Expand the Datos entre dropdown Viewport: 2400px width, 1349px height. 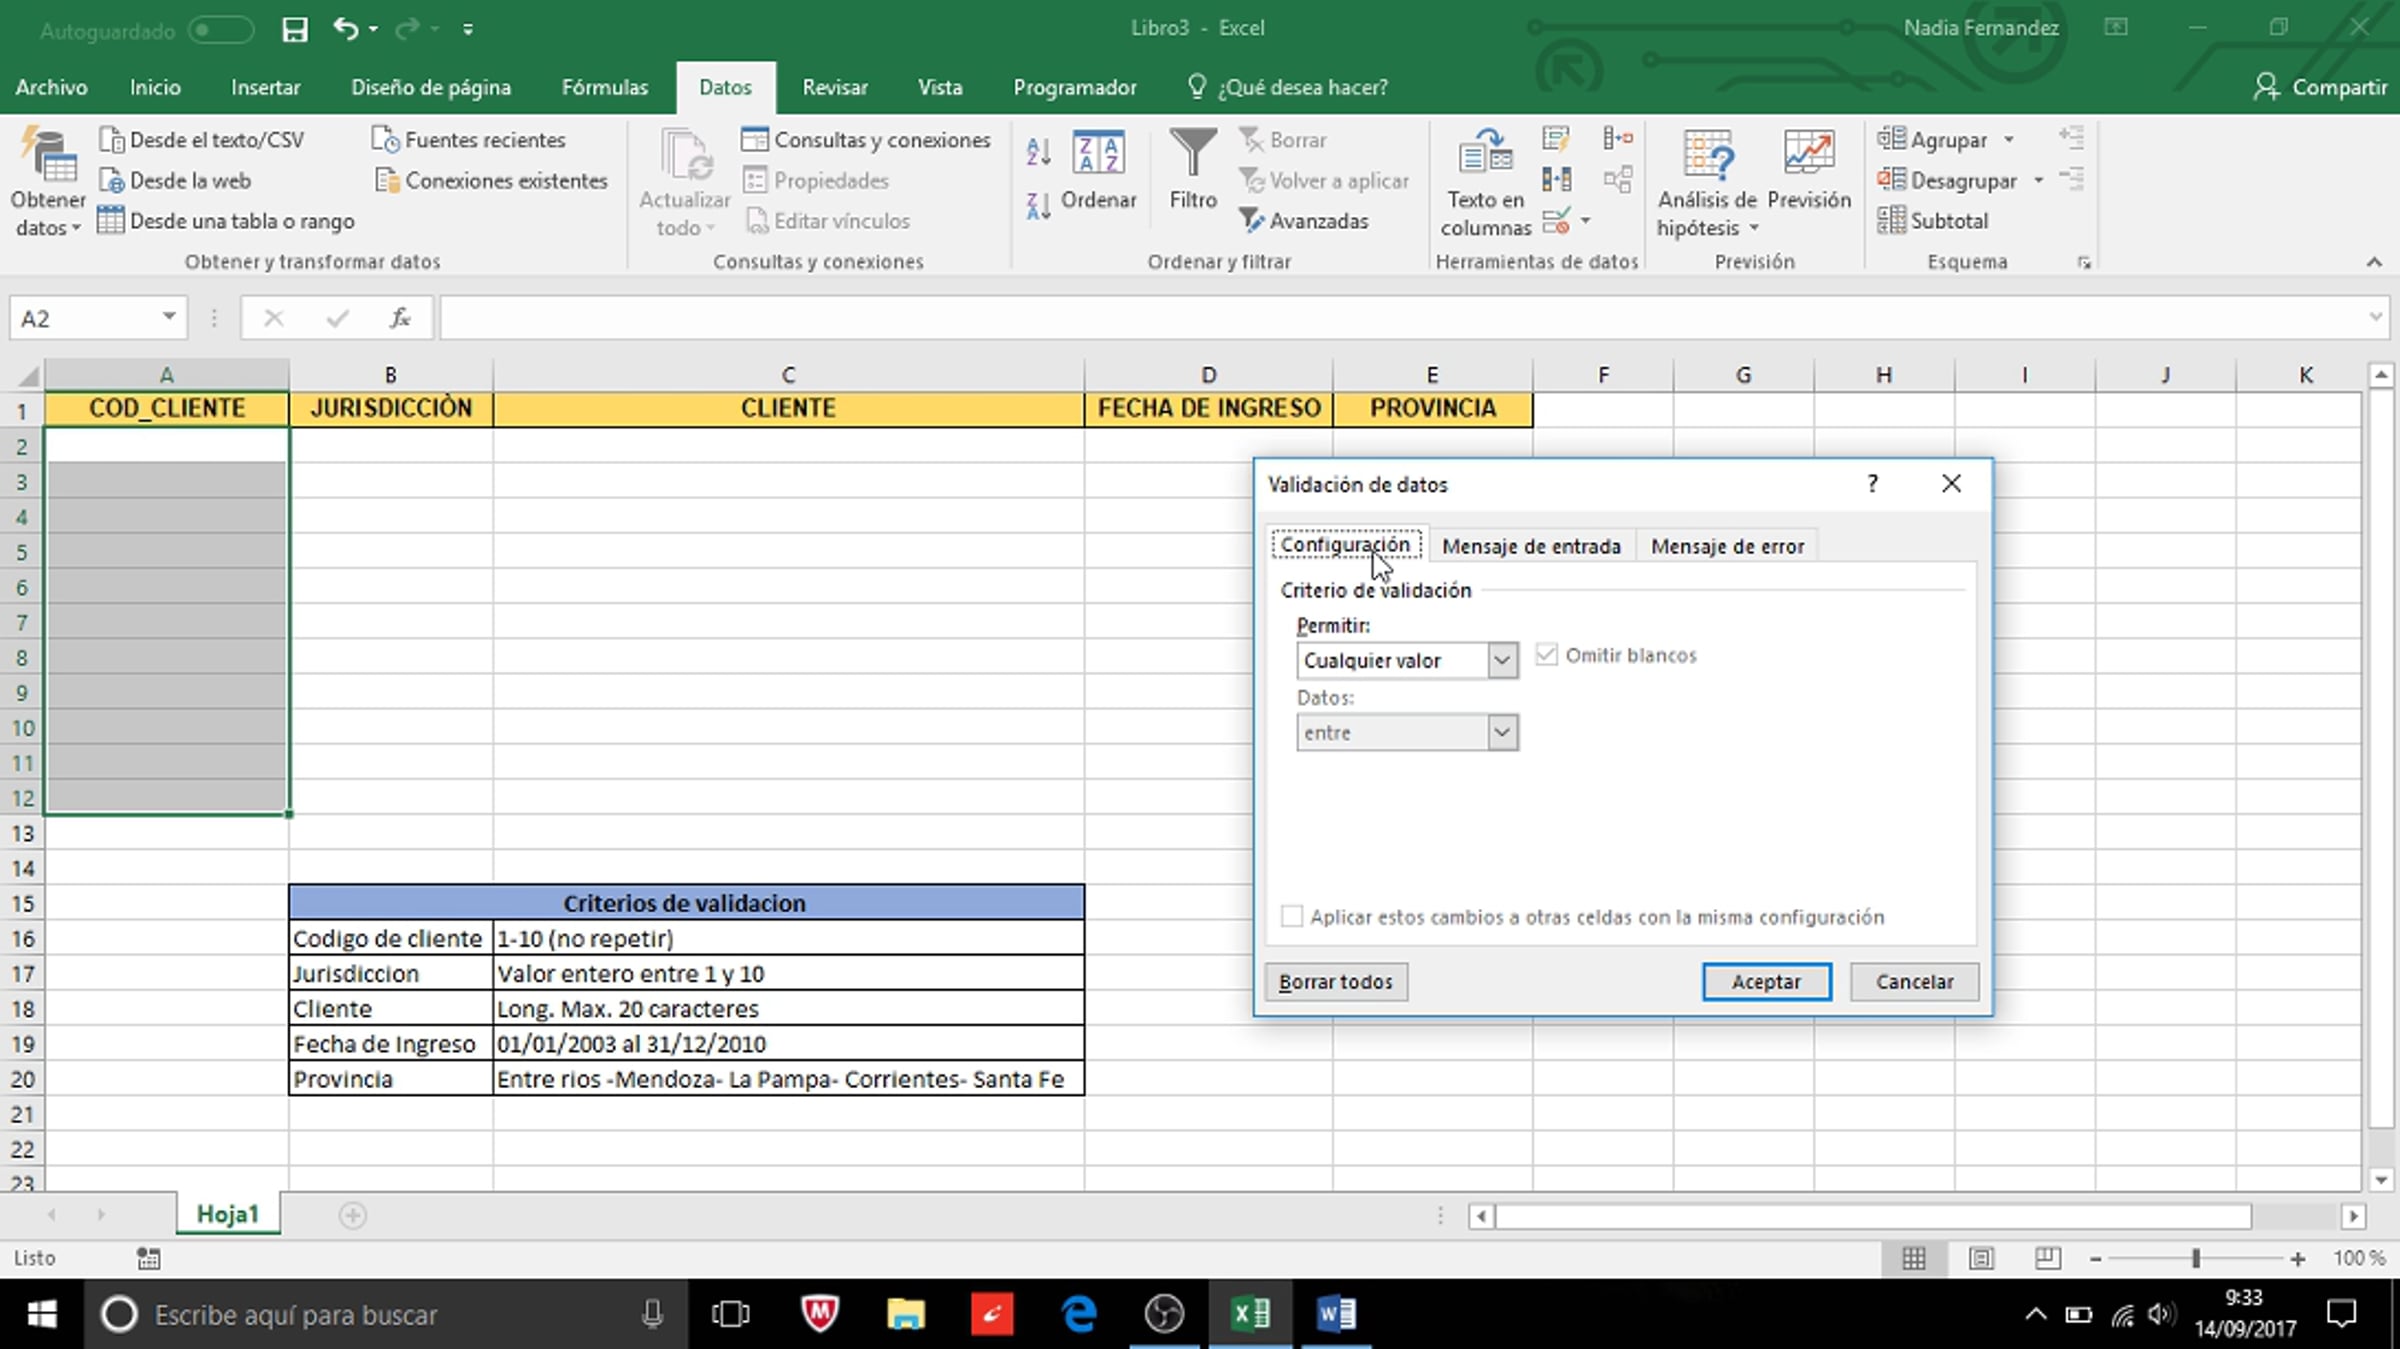point(1501,732)
